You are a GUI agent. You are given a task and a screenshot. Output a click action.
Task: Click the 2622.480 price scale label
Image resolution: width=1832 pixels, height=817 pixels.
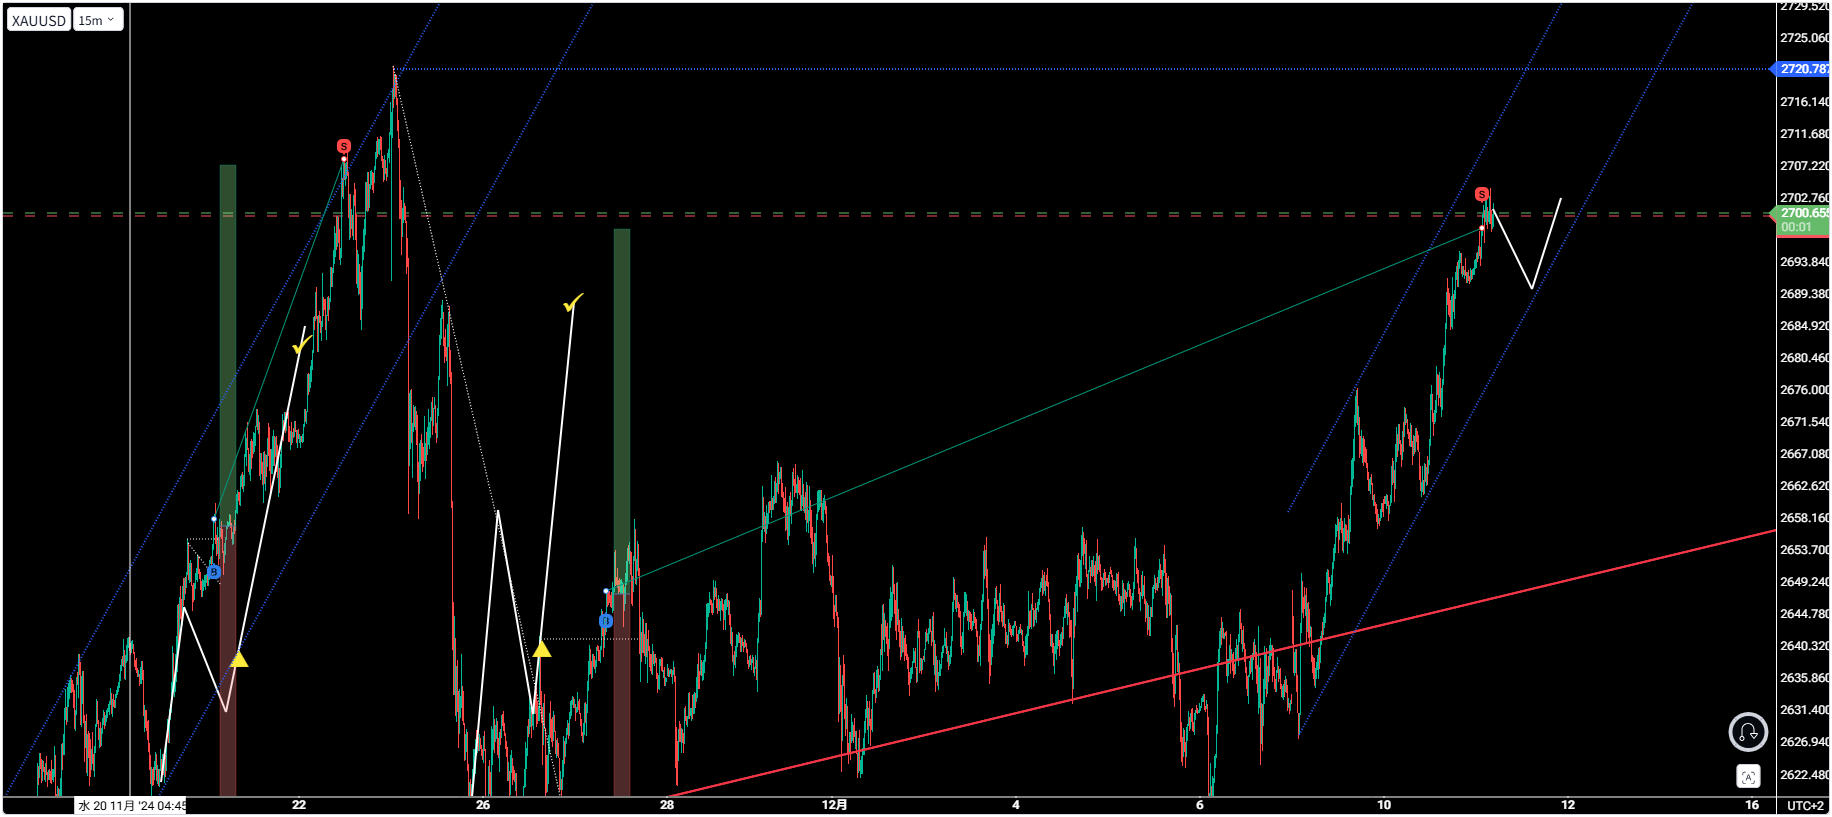(1804, 775)
